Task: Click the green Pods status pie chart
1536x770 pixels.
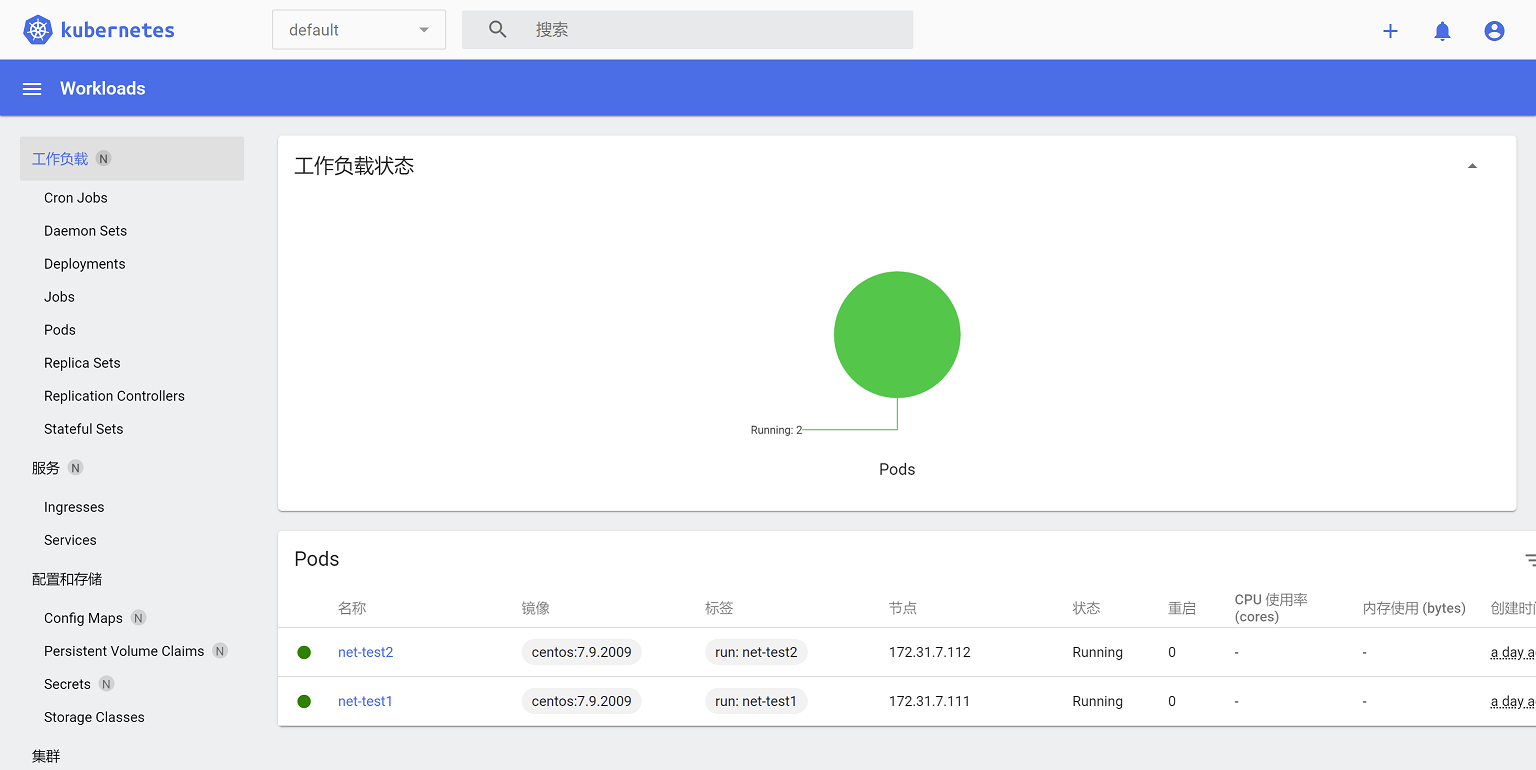Action: click(897, 335)
